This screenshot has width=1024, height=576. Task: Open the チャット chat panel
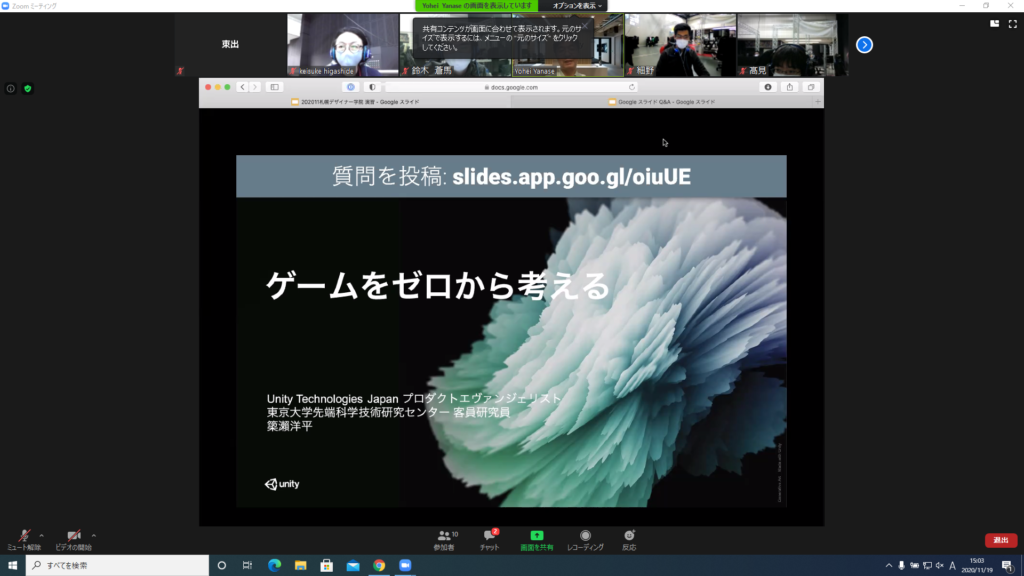tap(490, 540)
